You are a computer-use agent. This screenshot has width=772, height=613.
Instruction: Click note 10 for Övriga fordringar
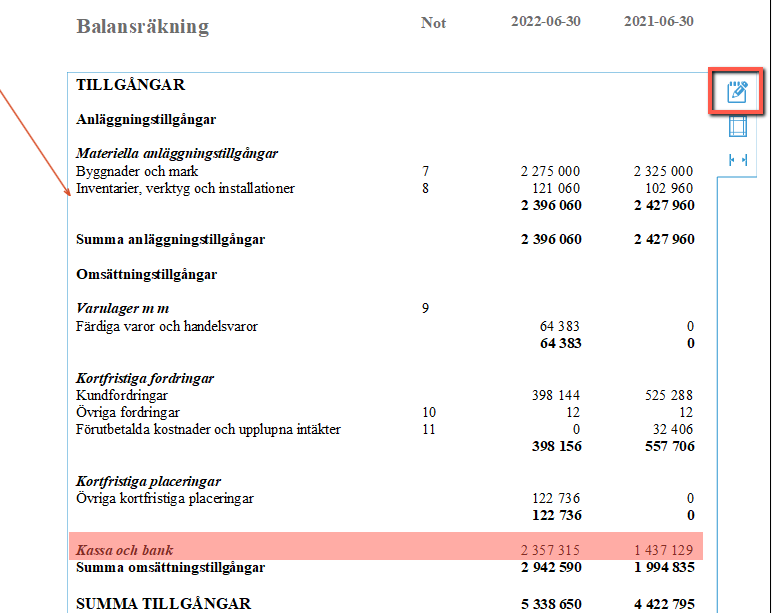[429, 412]
